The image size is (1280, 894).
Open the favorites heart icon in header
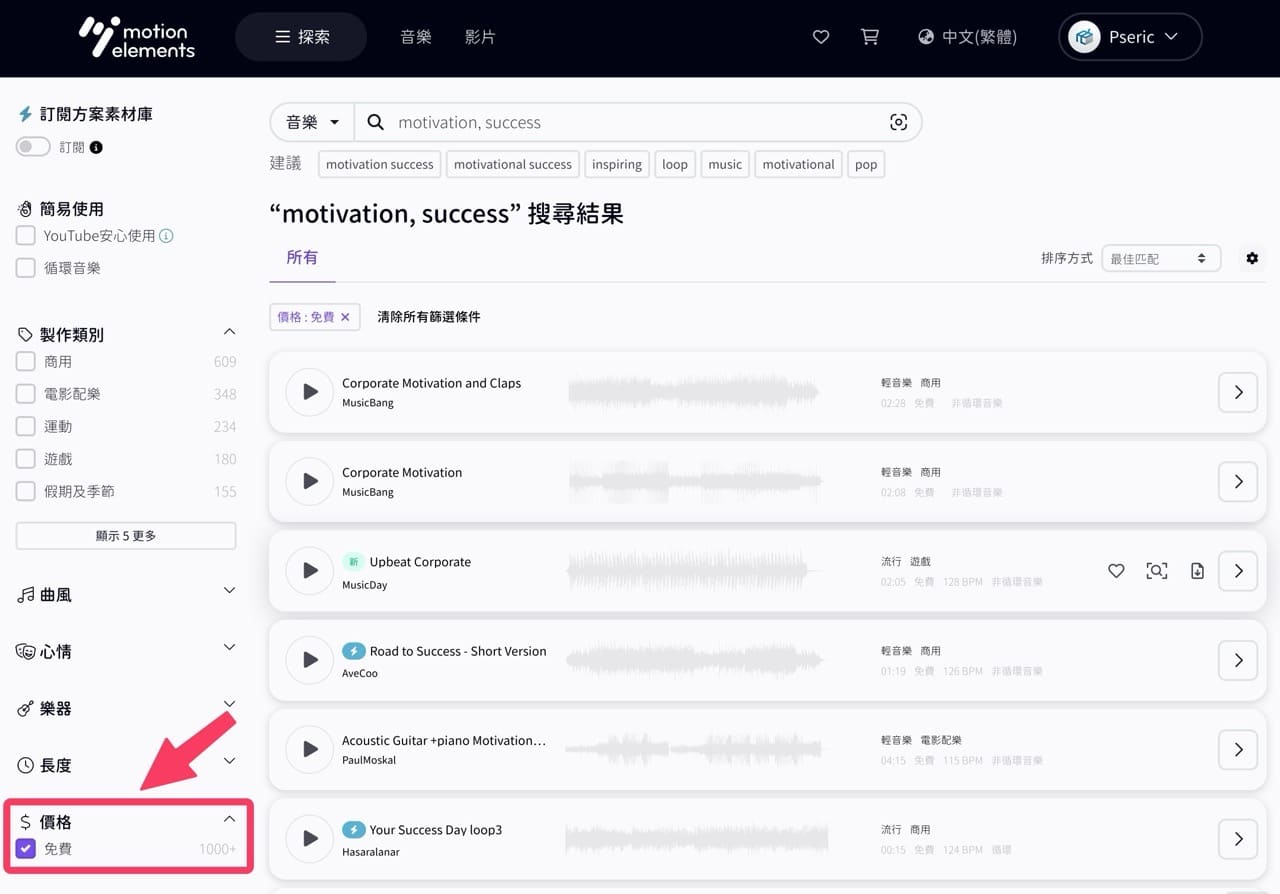click(821, 37)
